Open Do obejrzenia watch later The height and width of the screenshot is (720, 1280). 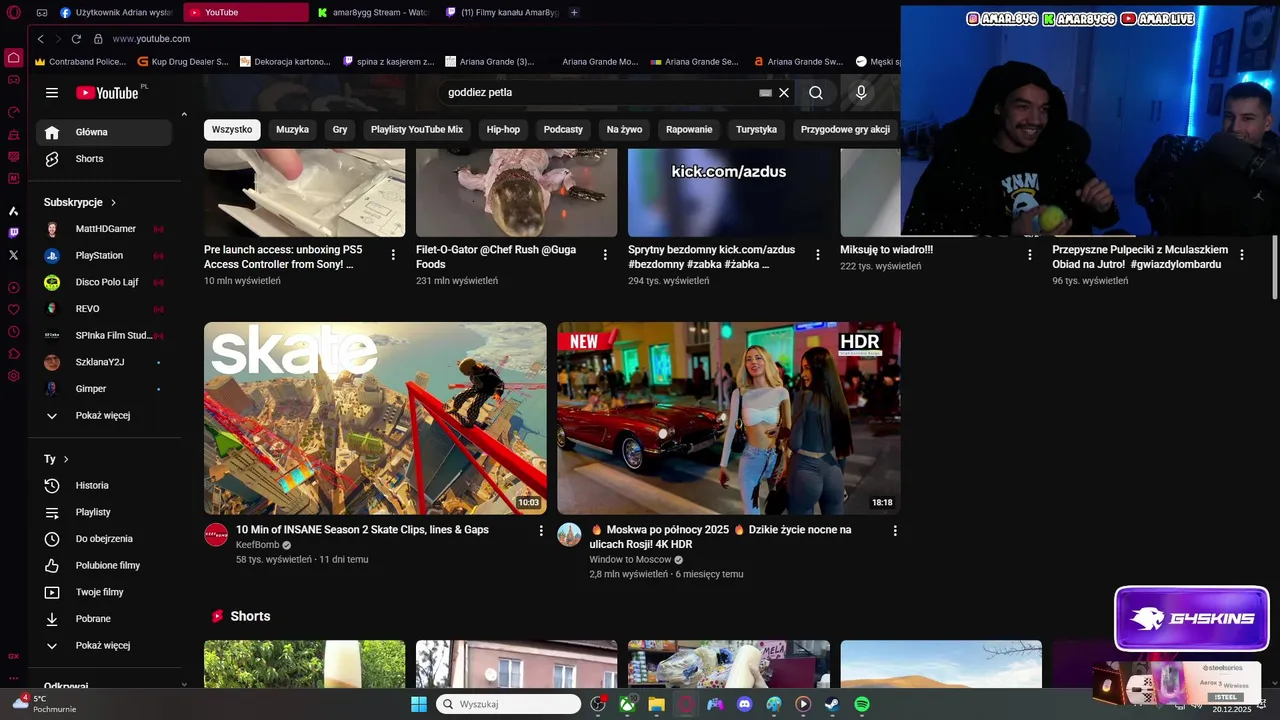104,539
